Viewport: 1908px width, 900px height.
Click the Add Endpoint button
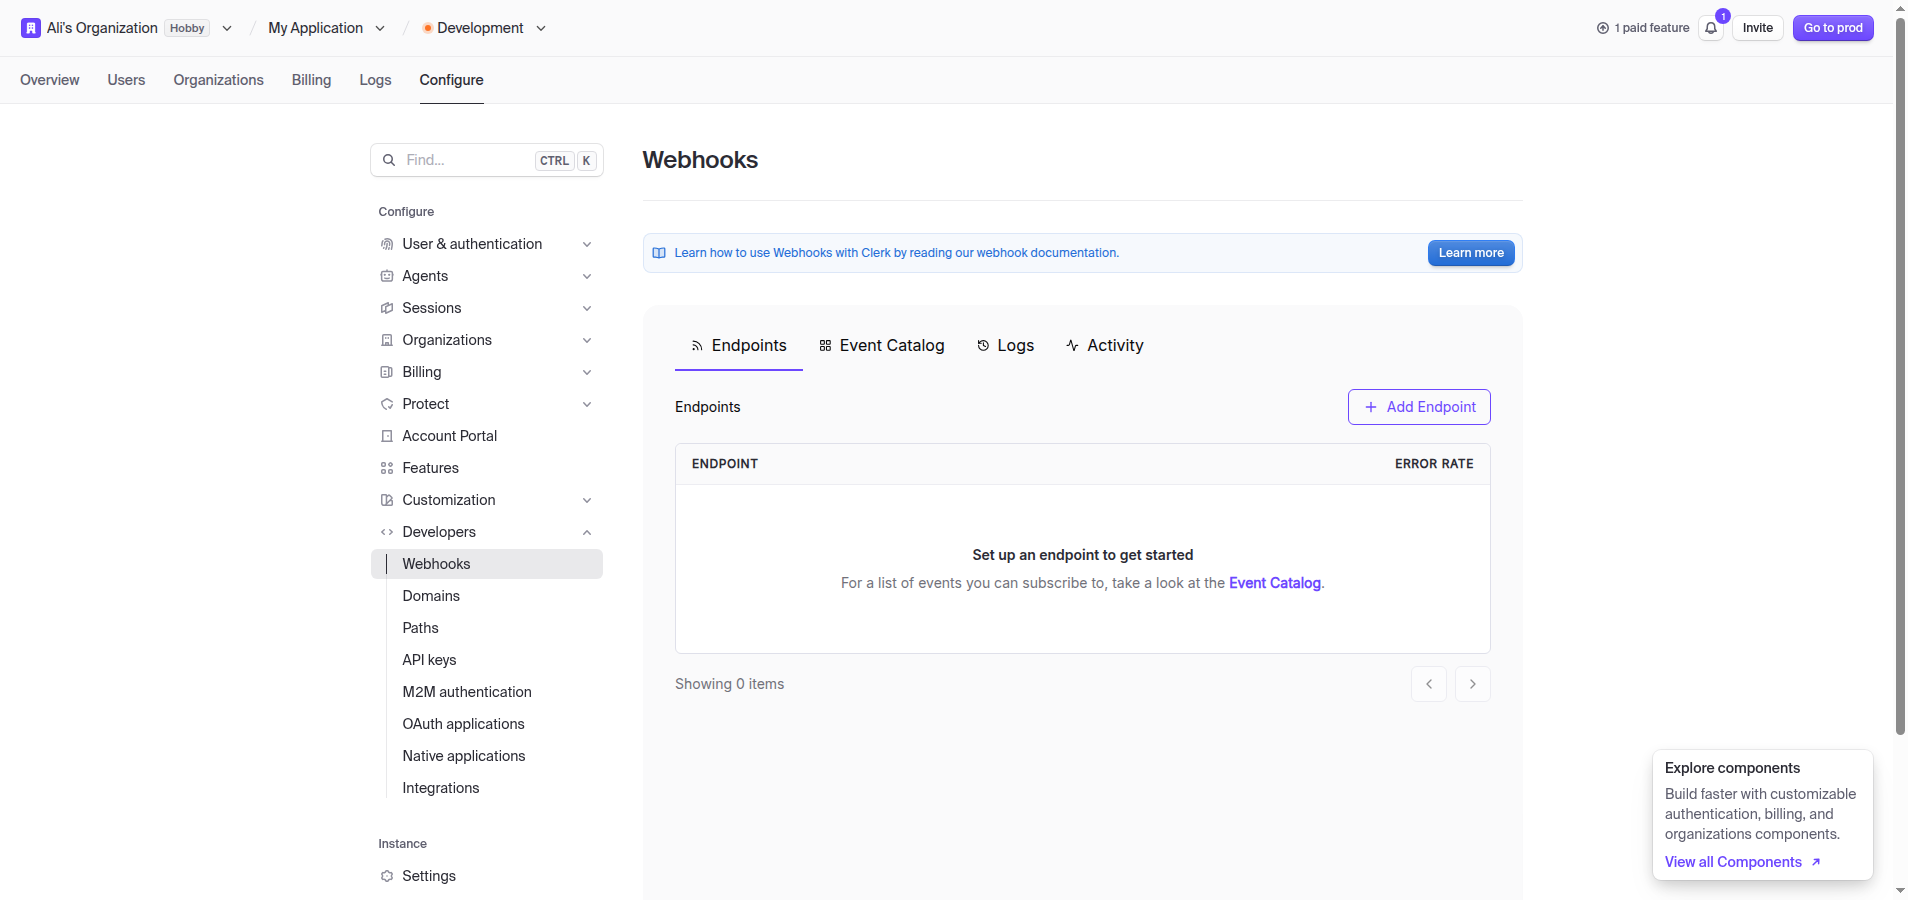(x=1419, y=407)
